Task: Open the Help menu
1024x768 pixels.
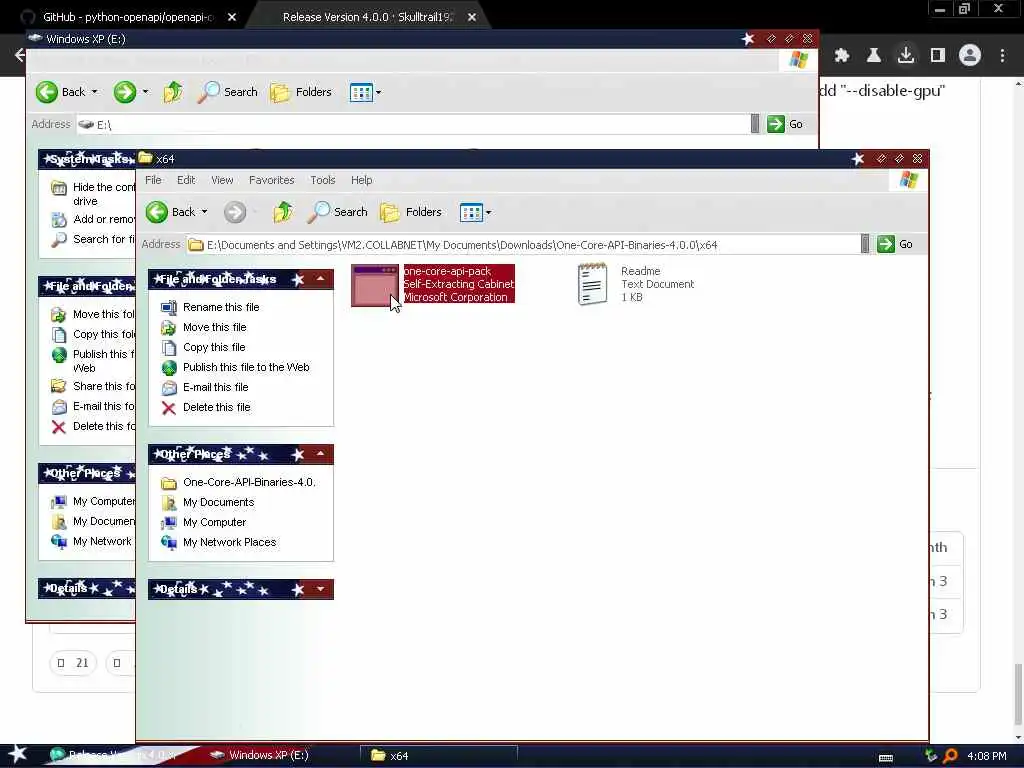Action: tap(362, 180)
